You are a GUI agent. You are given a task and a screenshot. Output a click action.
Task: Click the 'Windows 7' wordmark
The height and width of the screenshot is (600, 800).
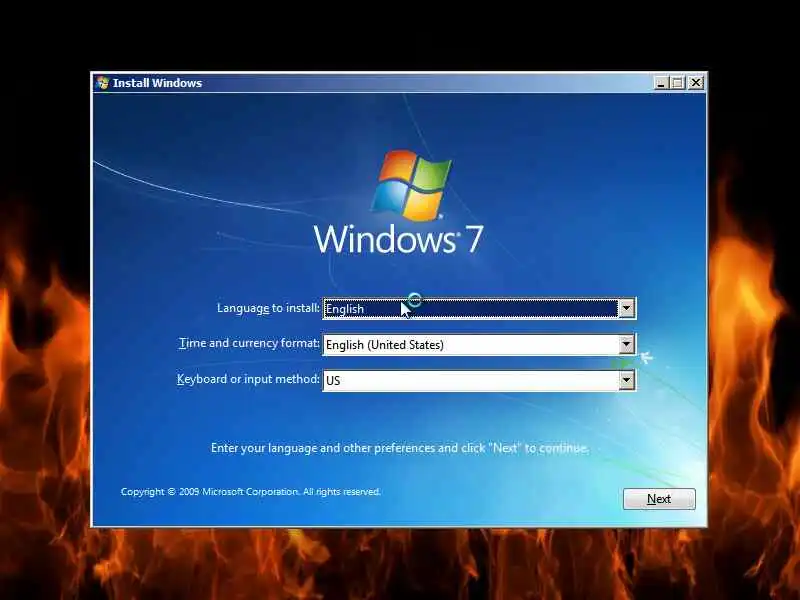398,239
